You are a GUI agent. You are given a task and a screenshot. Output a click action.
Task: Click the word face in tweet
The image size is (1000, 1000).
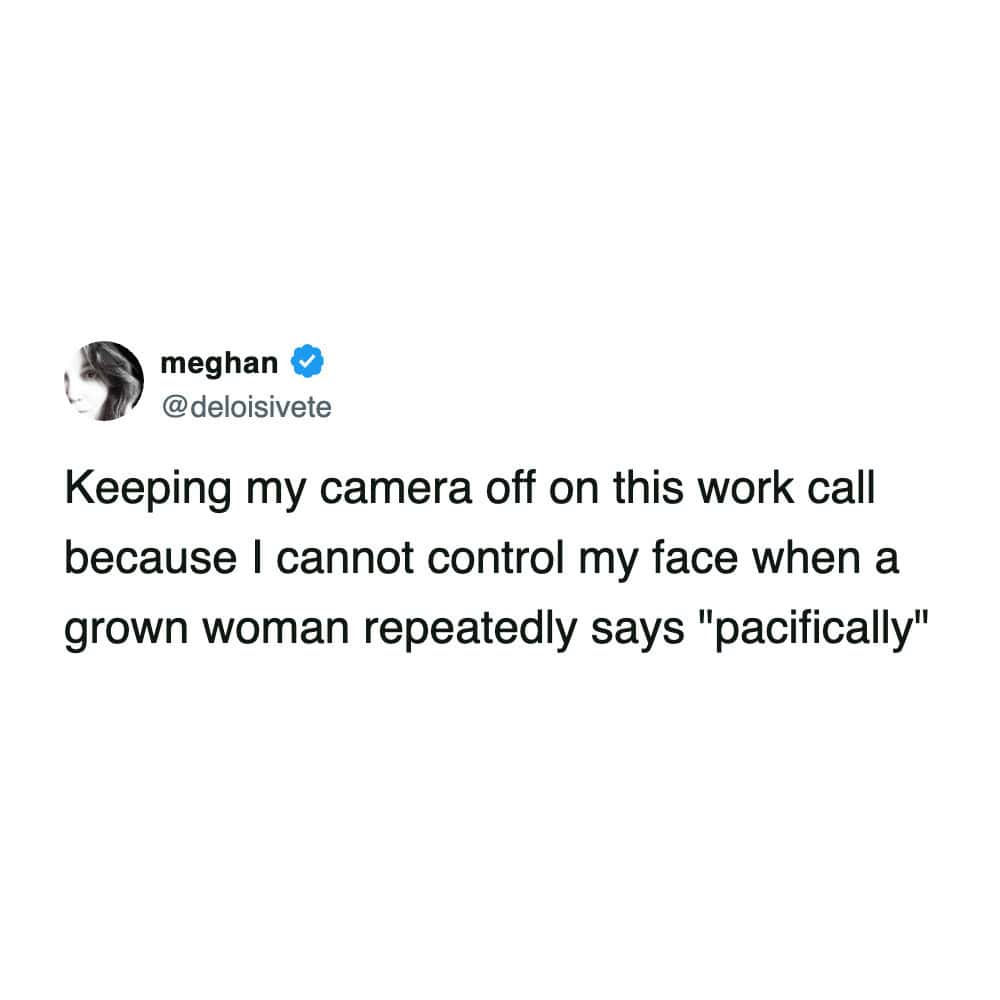pos(695,559)
